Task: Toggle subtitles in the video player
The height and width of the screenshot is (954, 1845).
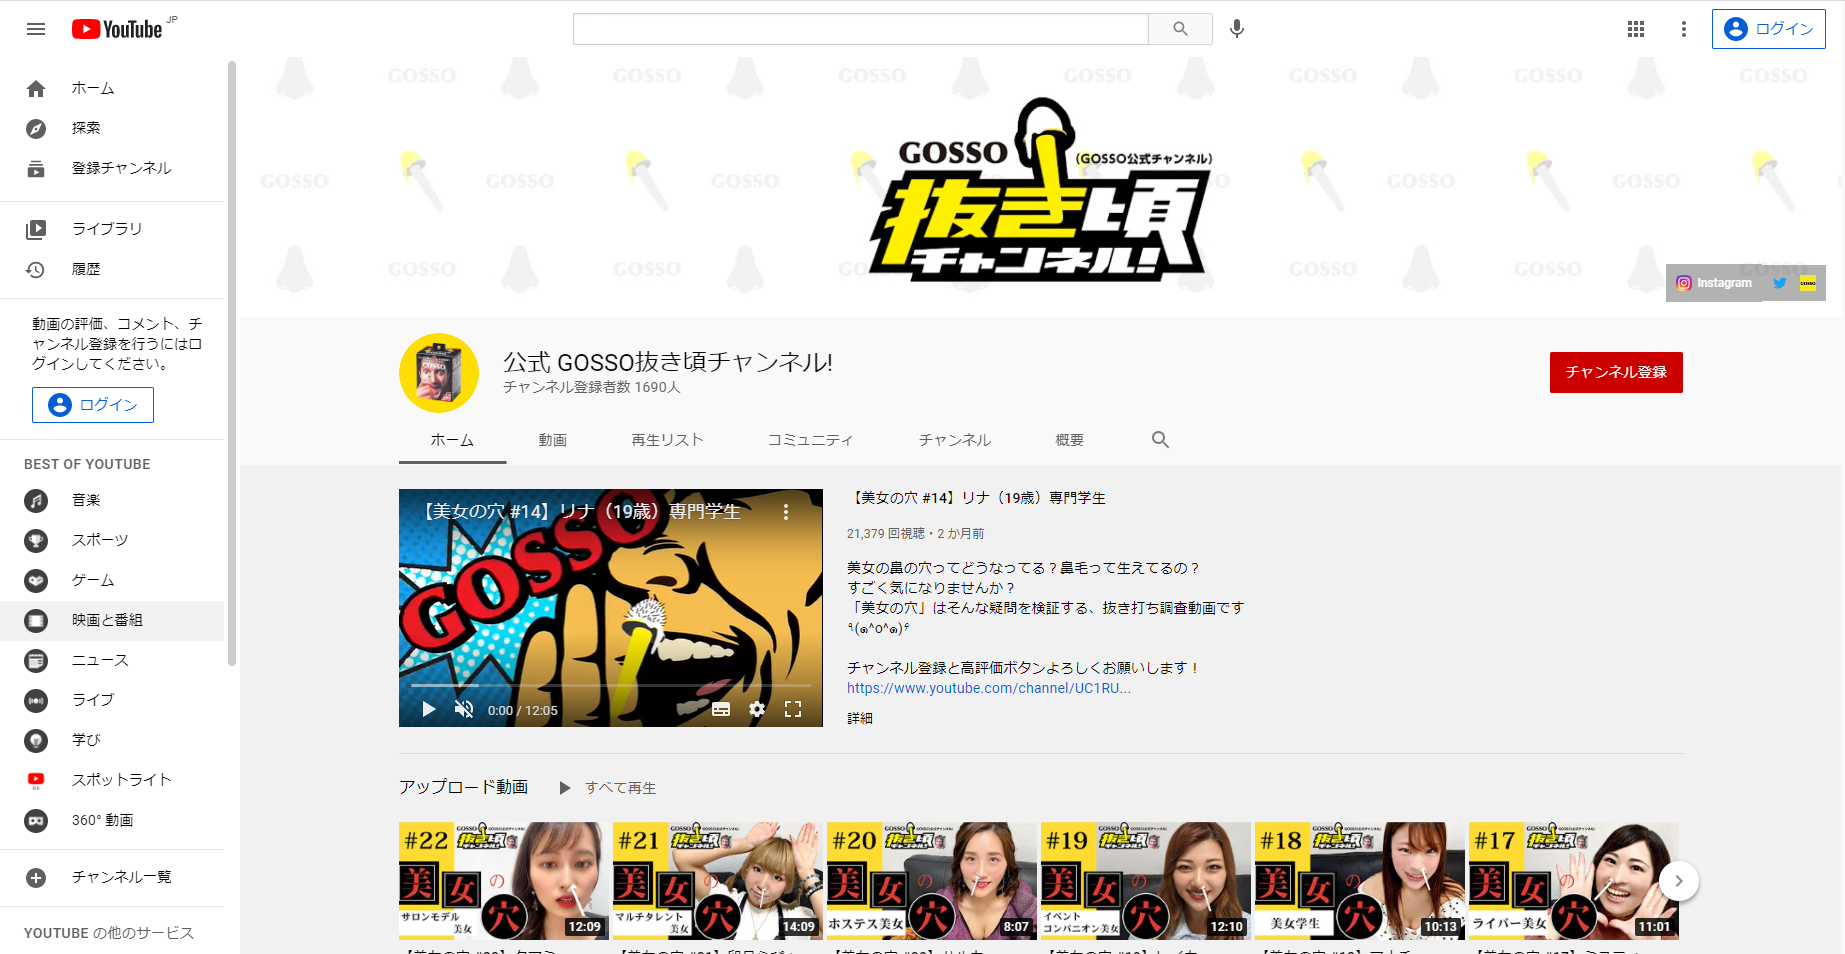Action: click(x=721, y=709)
